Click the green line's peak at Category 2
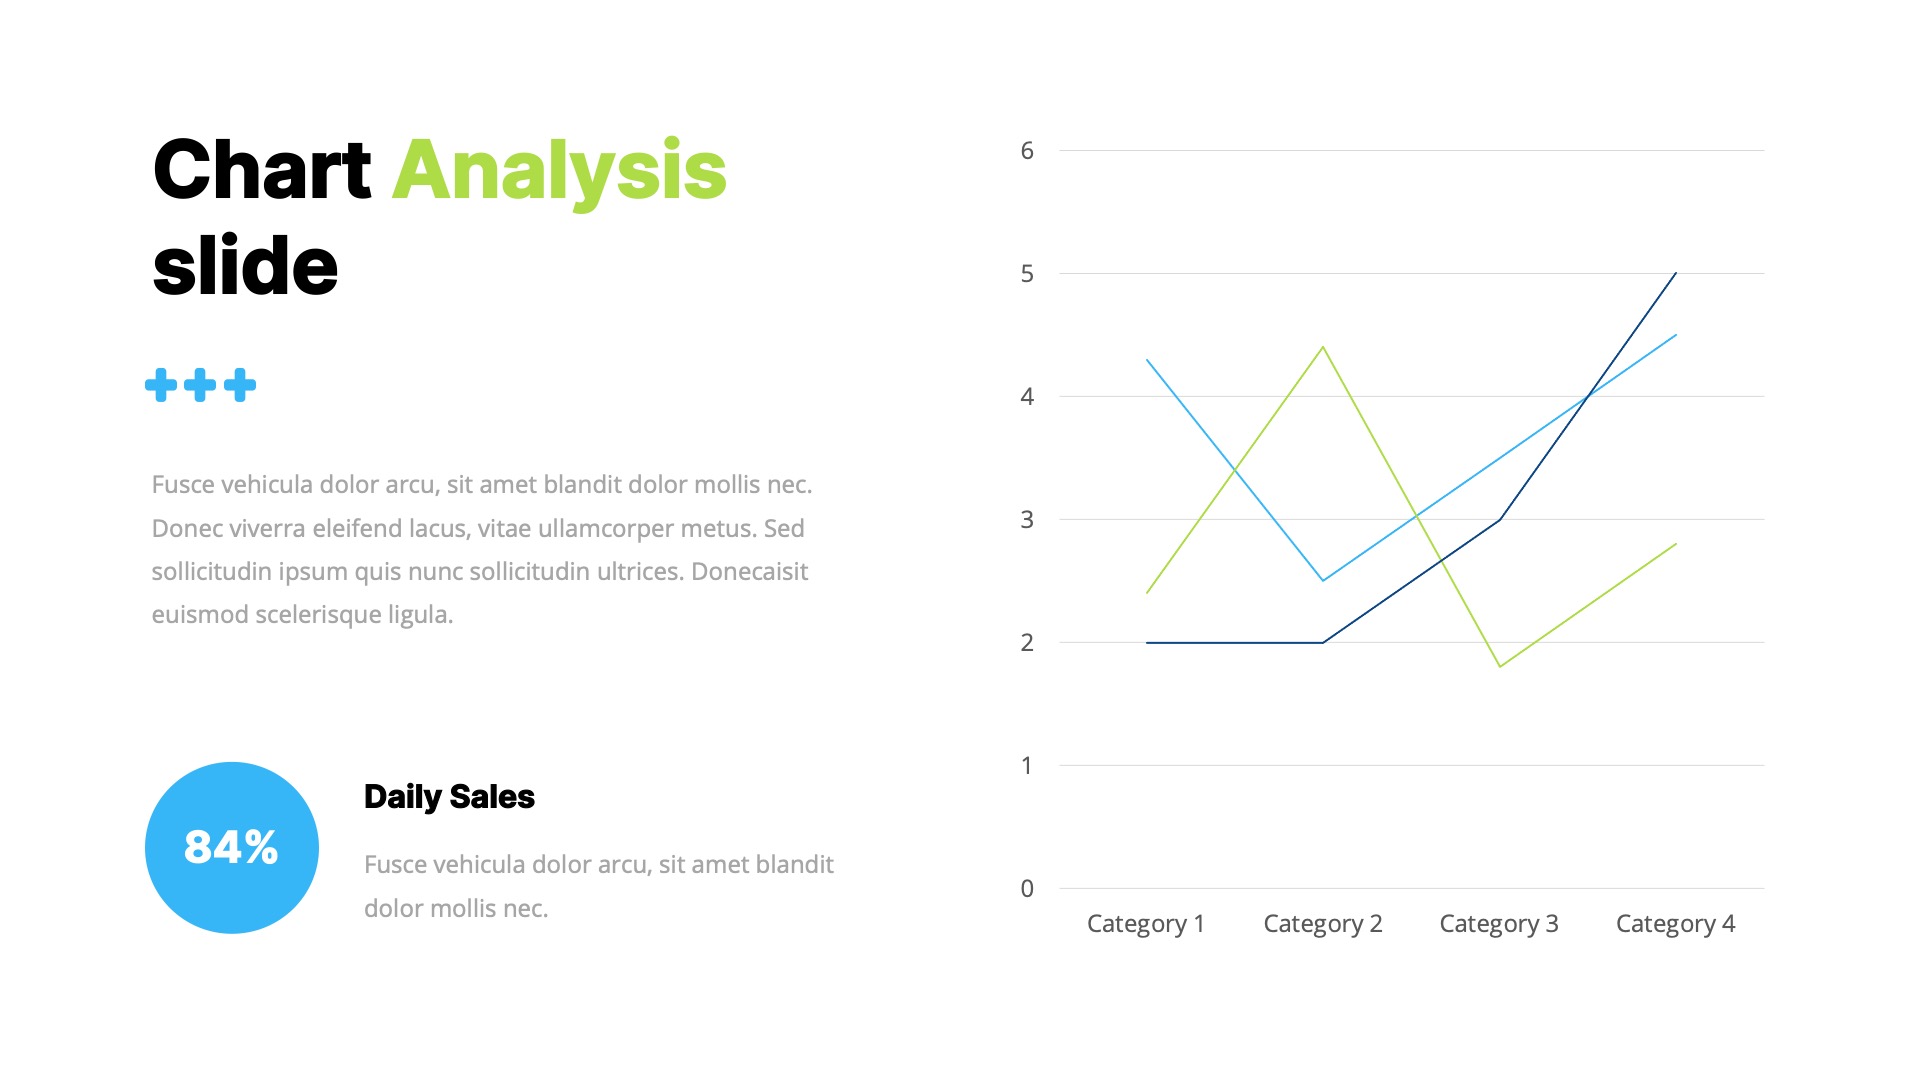The image size is (1920, 1080). 1323,348
